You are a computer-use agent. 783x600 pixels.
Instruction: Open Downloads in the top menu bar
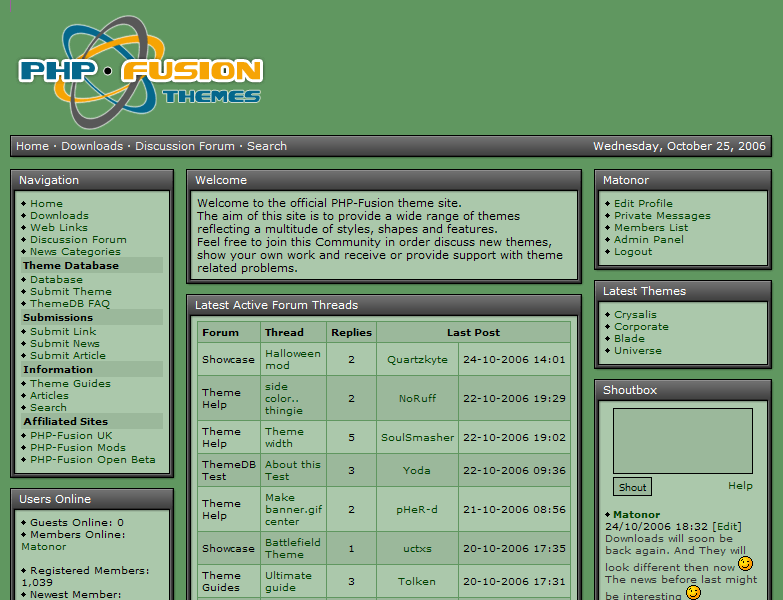[92, 146]
